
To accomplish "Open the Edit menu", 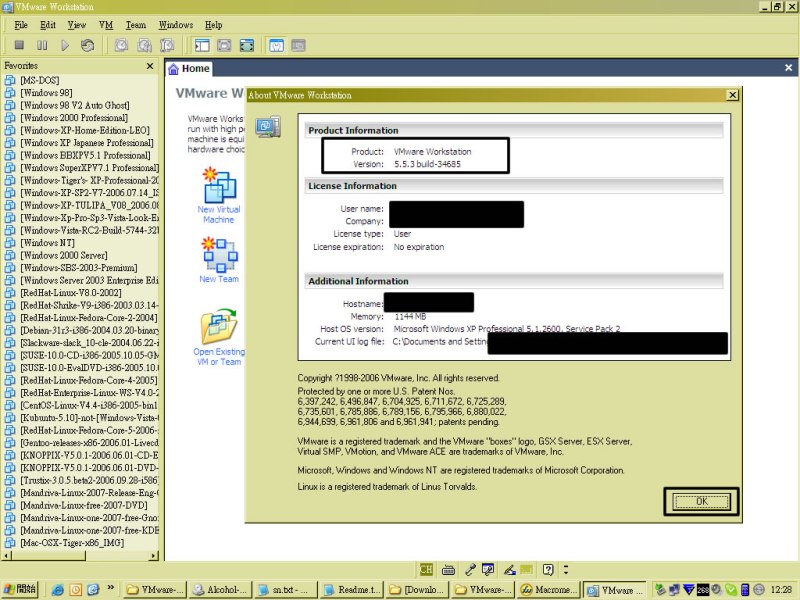I will point(48,24).
